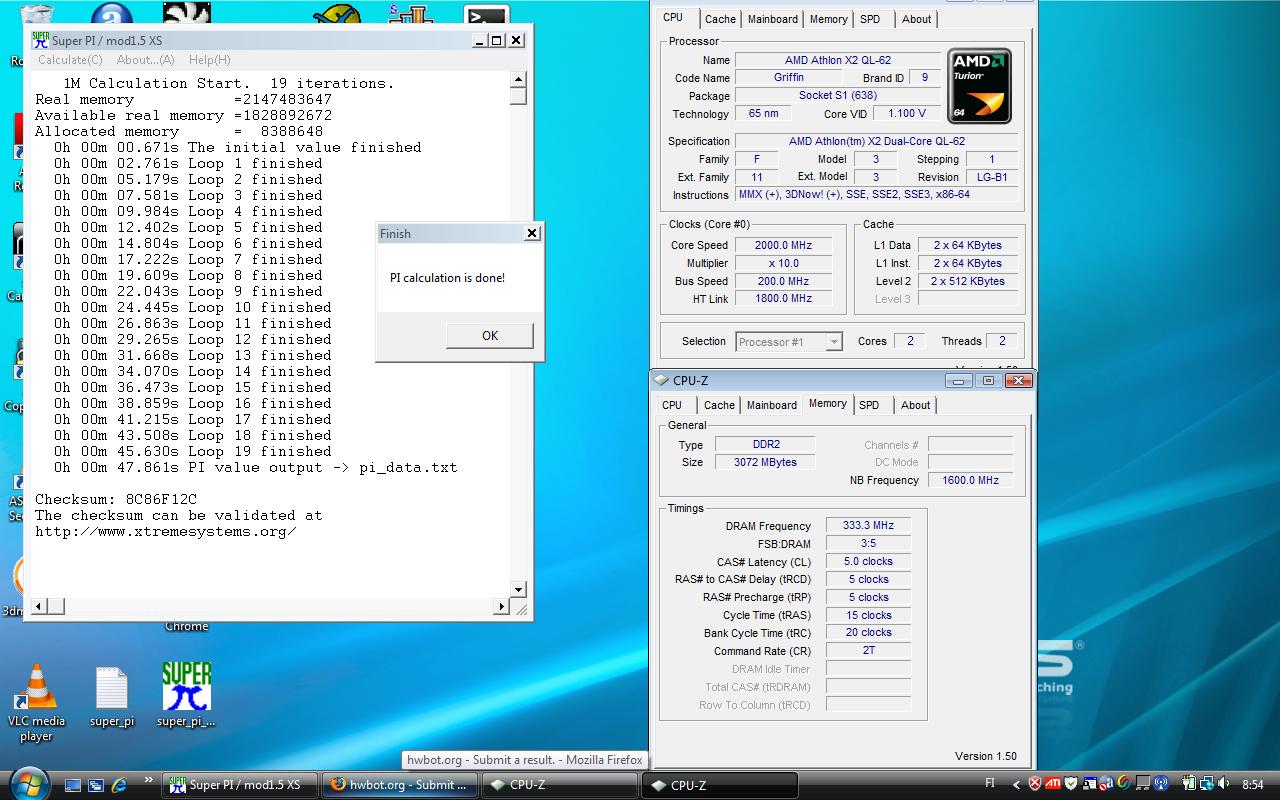Open Help(H) menu in Super PI
Screen dimensions: 1280x800
(210, 60)
